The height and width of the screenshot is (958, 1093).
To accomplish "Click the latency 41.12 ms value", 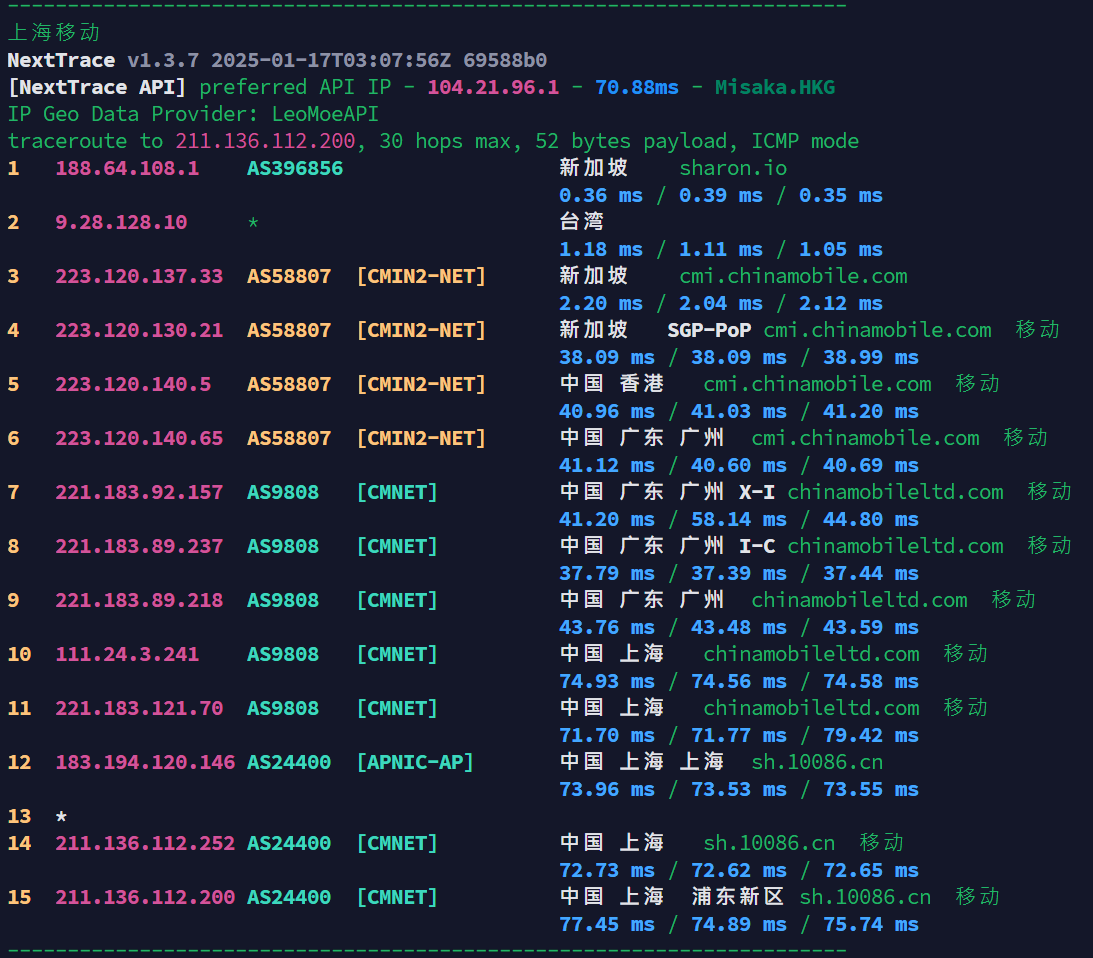I will (606, 465).
